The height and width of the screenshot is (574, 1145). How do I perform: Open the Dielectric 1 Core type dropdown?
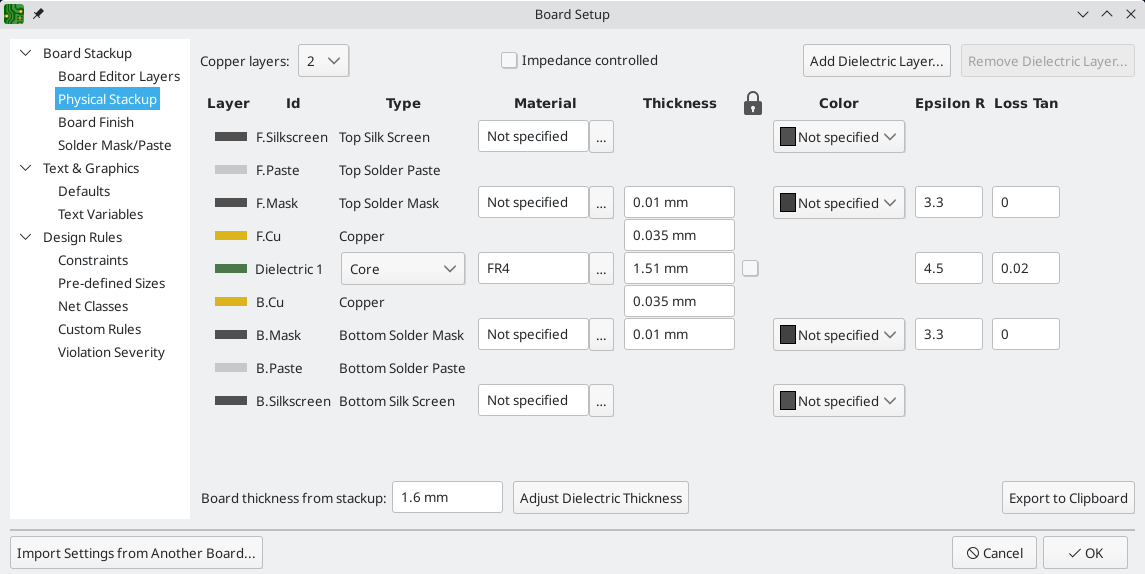pos(403,269)
